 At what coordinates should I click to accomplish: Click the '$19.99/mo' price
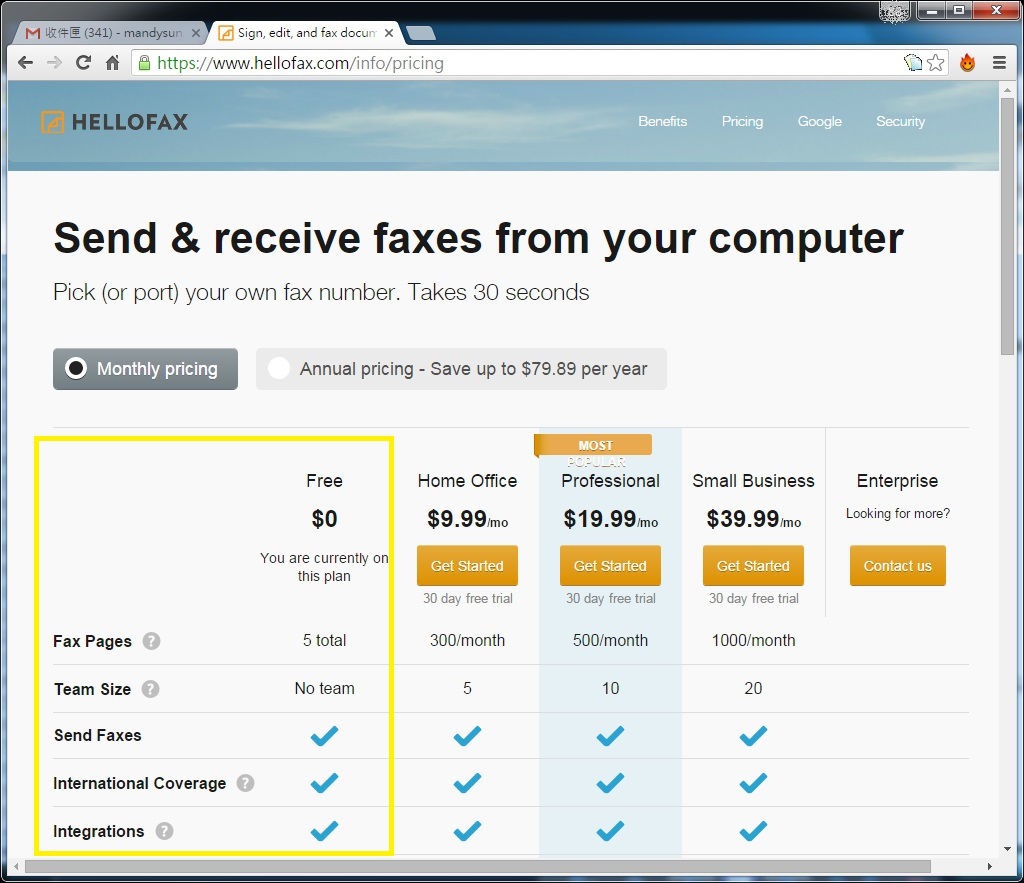tap(611, 519)
